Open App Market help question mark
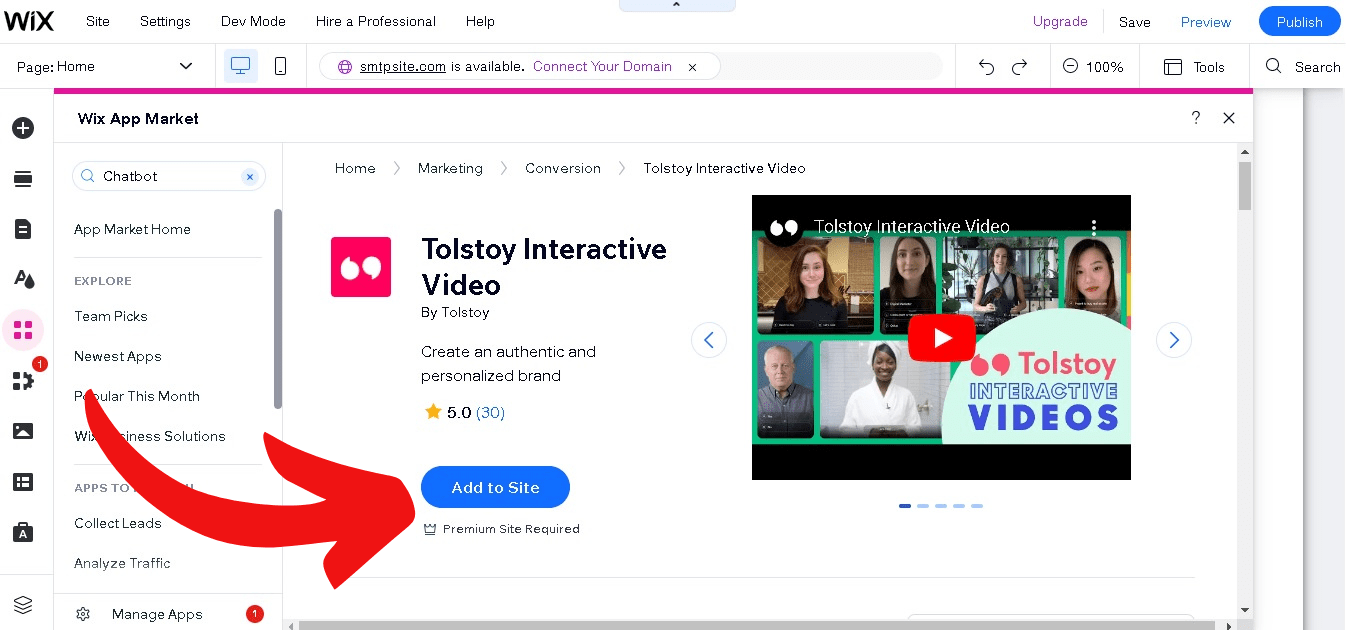 (x=1196, y=118)
